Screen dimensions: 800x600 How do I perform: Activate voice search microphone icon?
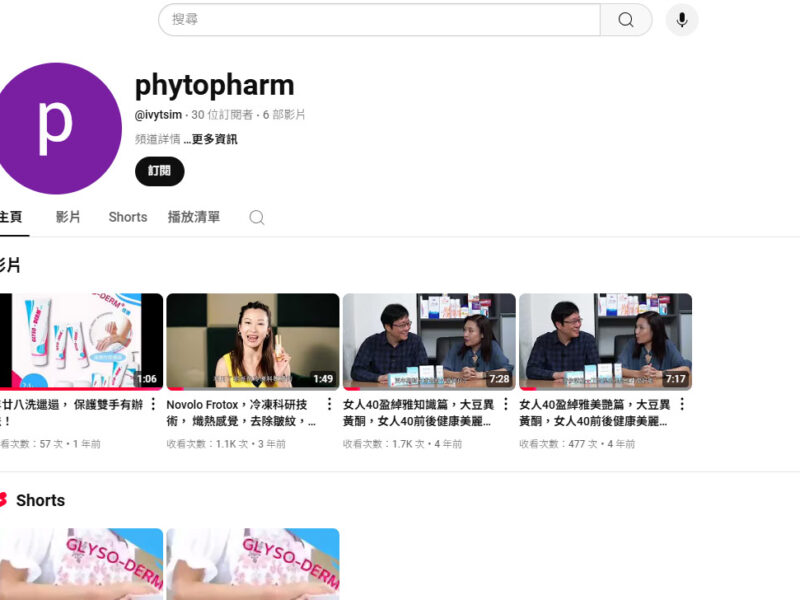[682, 20]
